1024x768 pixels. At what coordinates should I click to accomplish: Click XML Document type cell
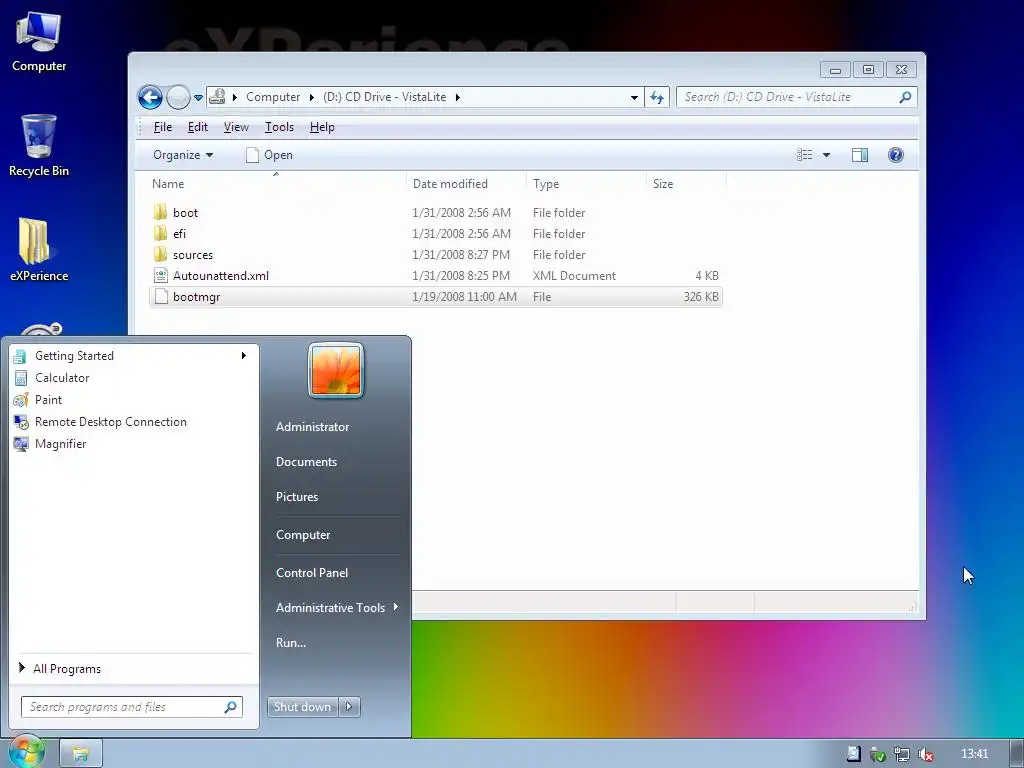click(574, 276)
